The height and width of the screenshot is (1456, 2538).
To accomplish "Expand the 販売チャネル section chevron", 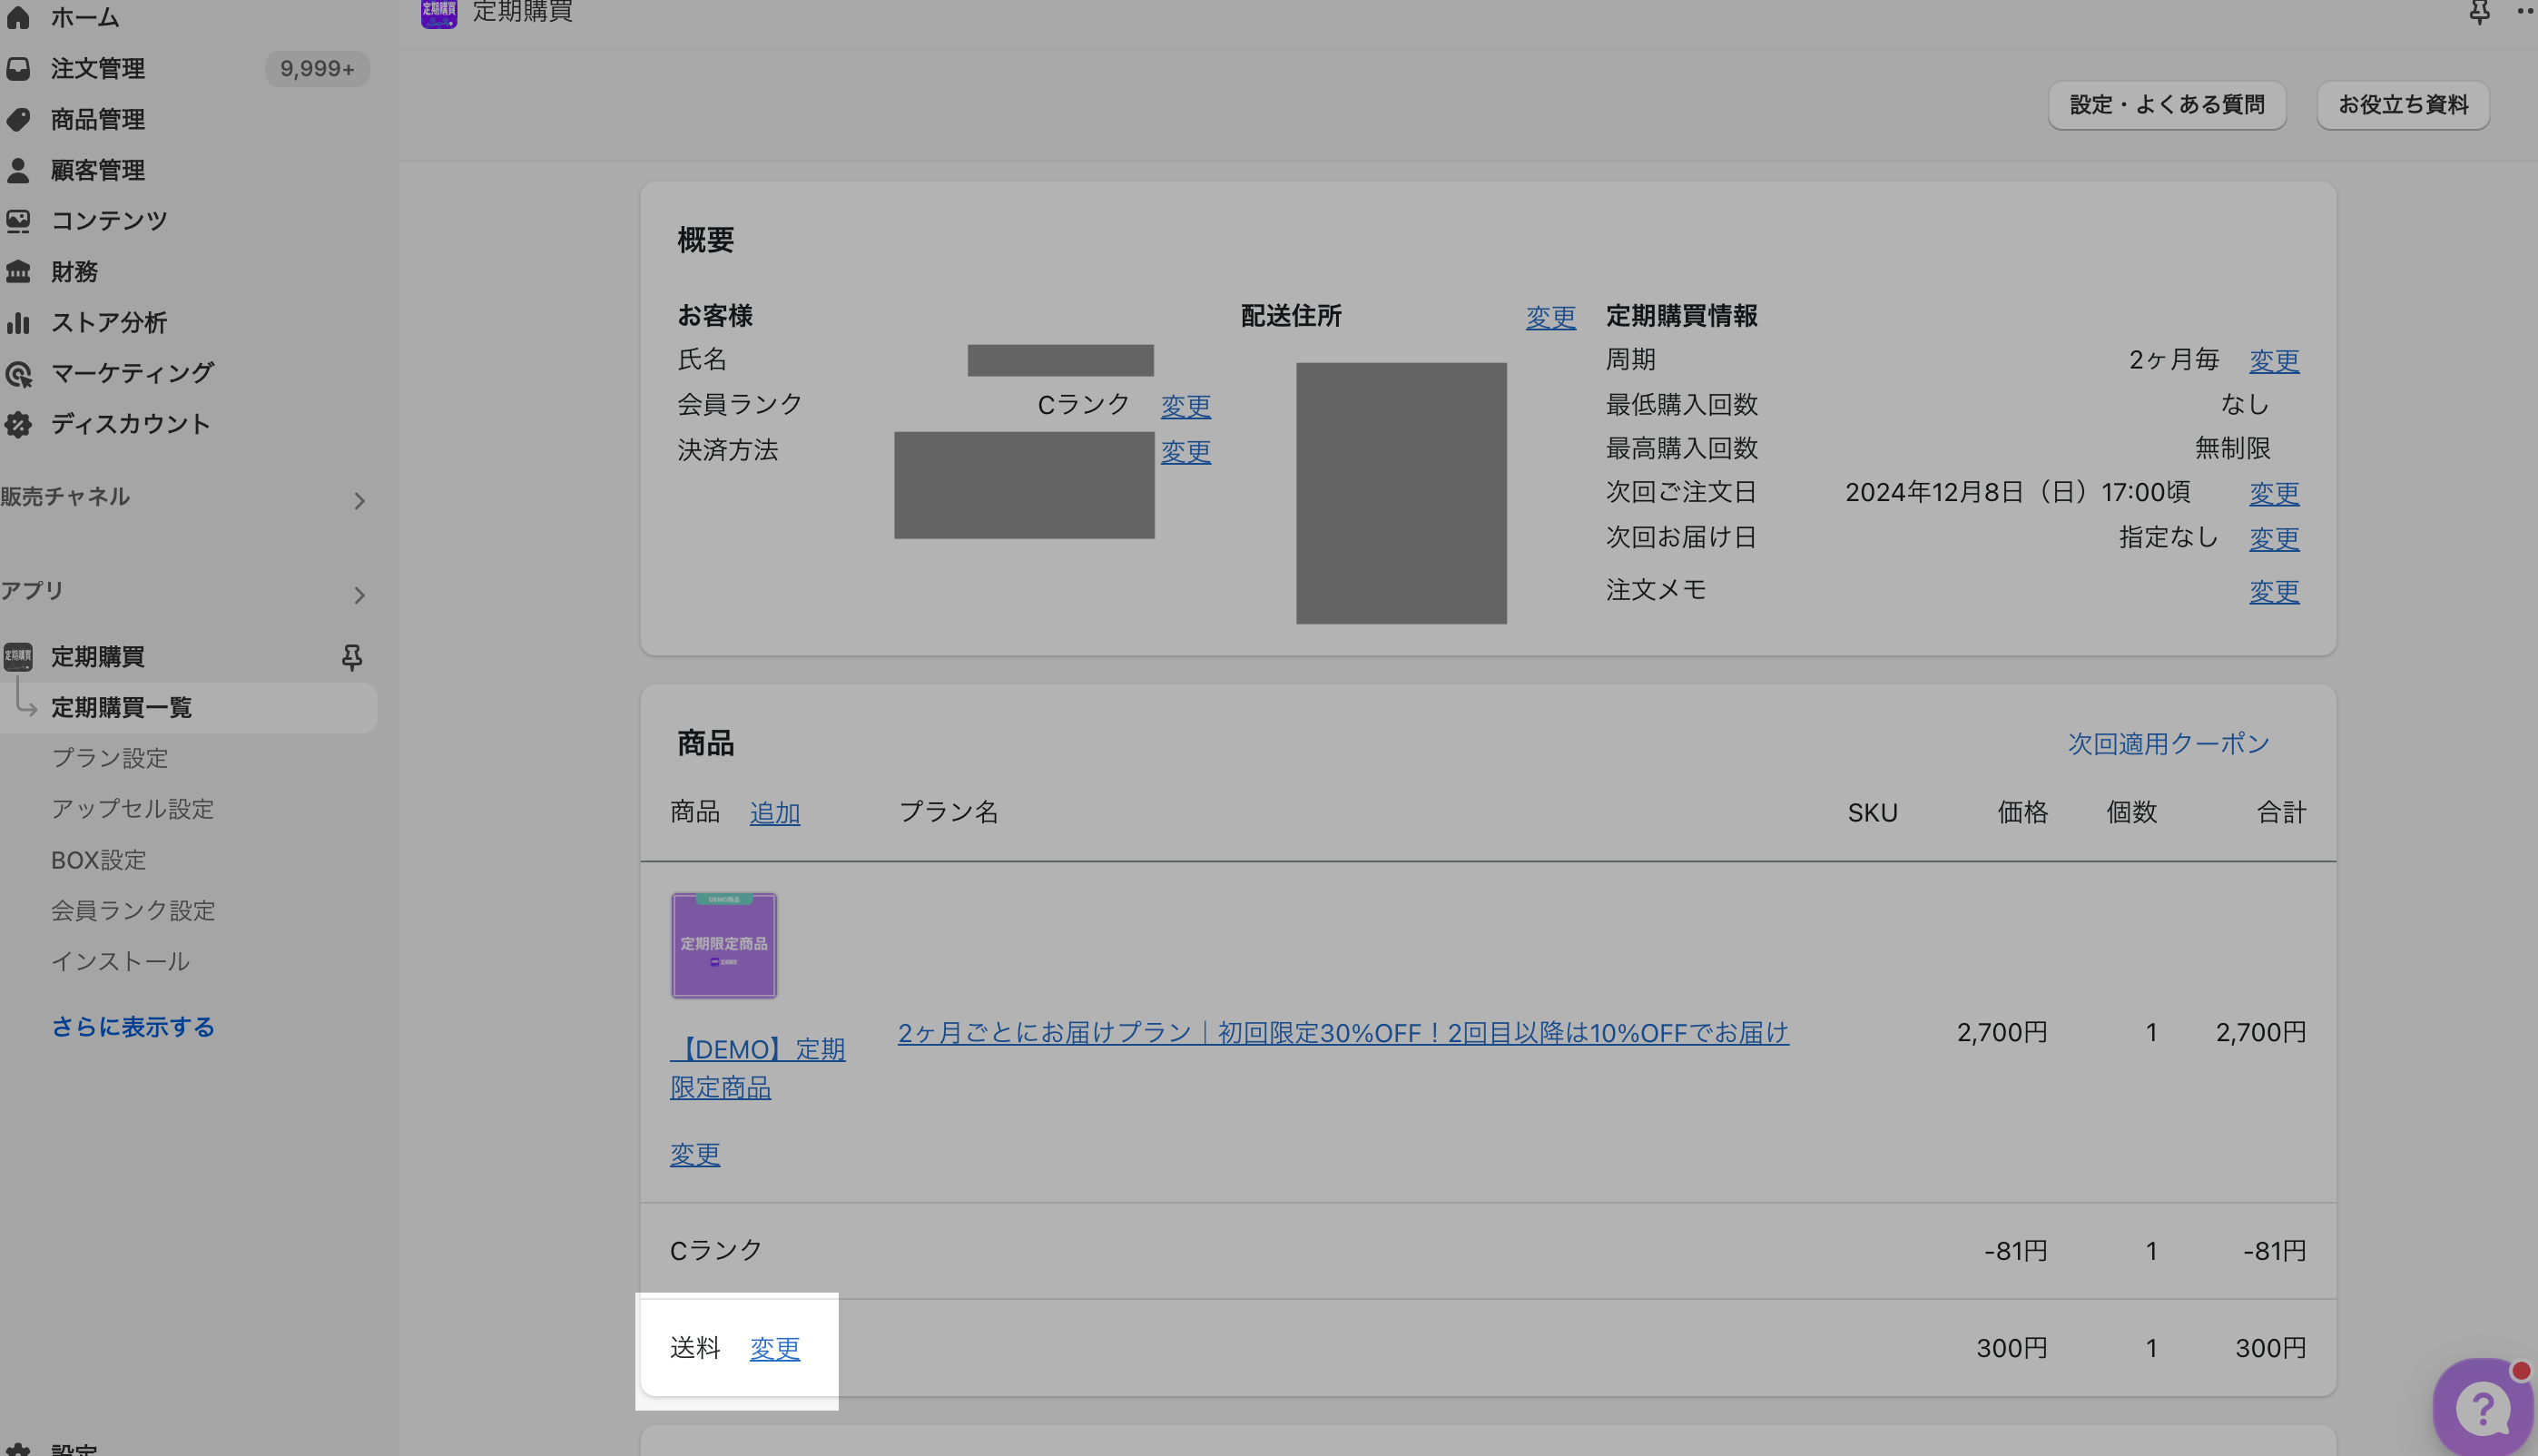I will 359,500.
